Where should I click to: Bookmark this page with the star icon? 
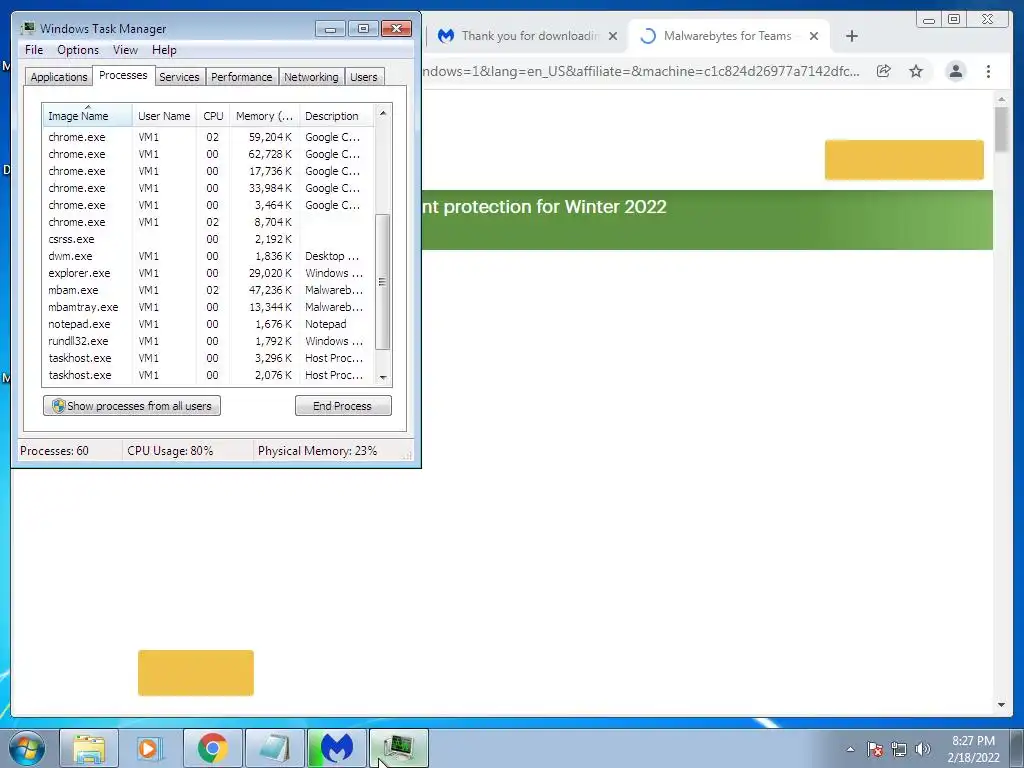pyautogui.click(x=916, y=71)
